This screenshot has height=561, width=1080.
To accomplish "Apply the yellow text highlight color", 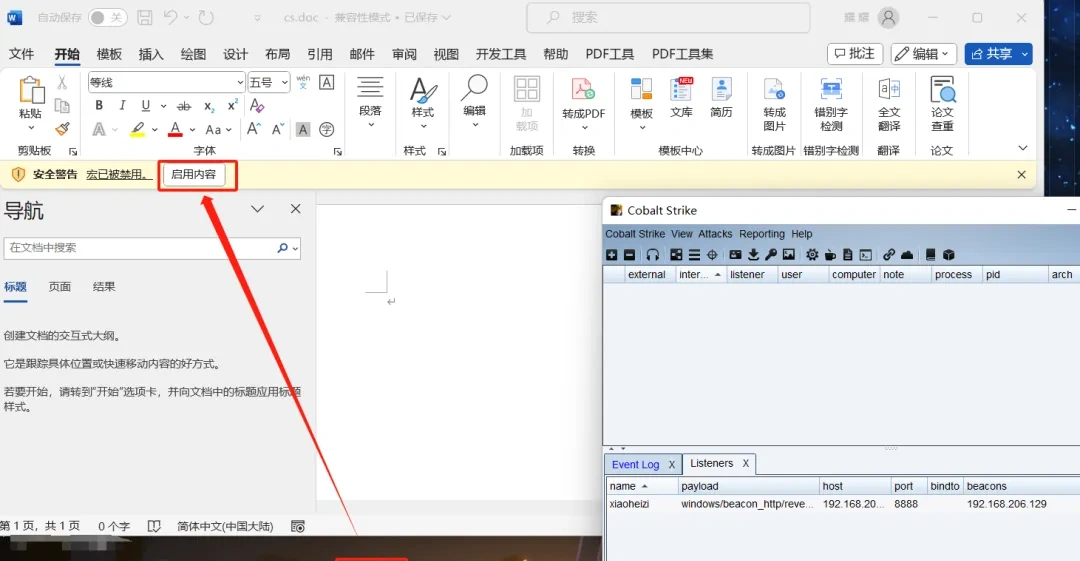I will 138,129.
